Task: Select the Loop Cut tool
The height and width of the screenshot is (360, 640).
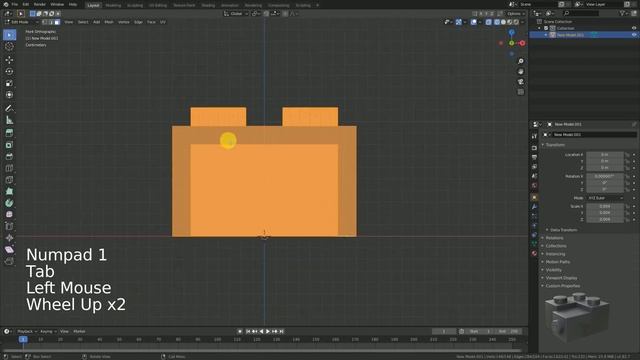Action: pos(9,168)
